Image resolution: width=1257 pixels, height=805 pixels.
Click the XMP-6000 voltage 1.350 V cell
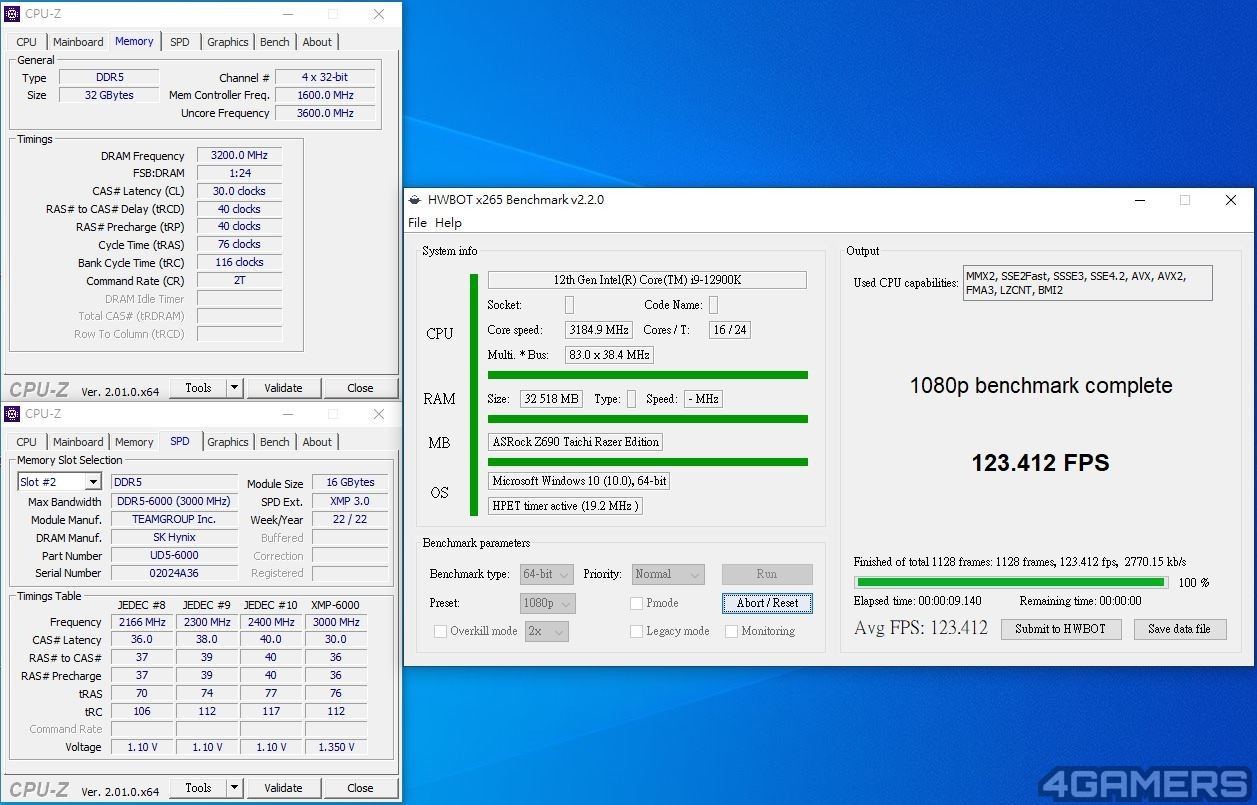coord(336,747)
